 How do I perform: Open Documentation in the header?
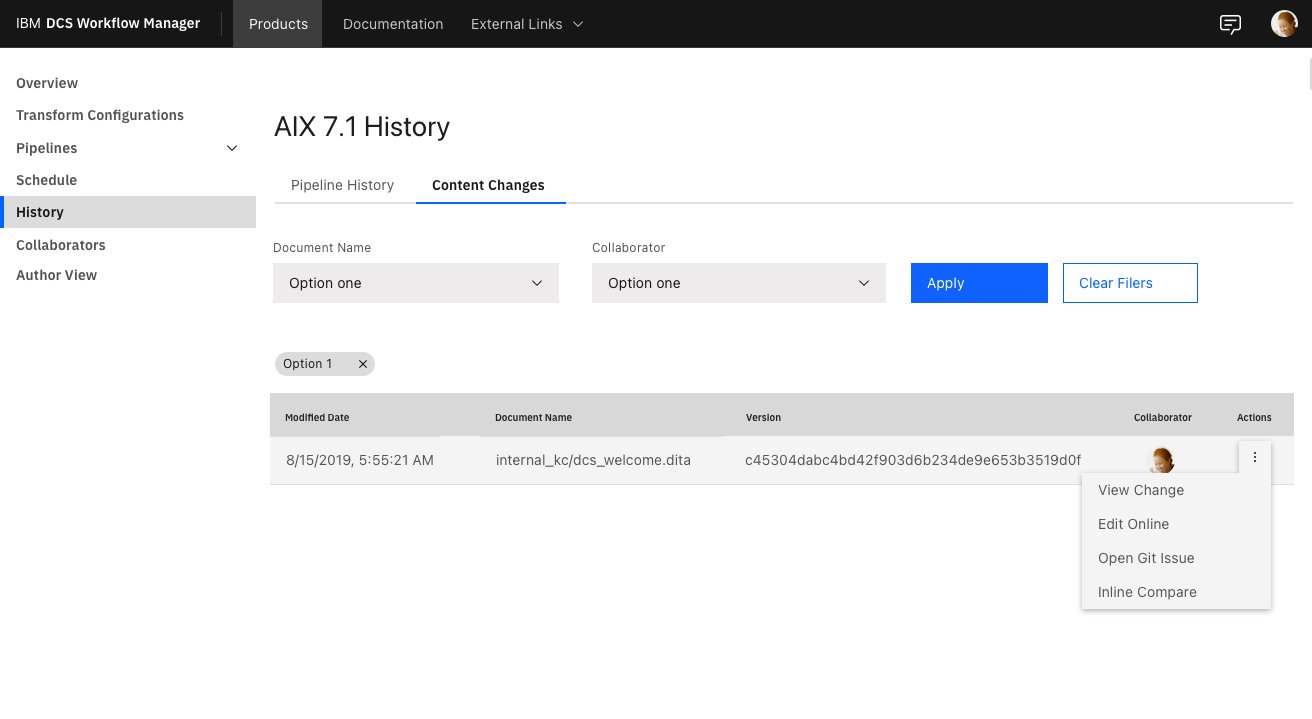[x=393, y=24]
